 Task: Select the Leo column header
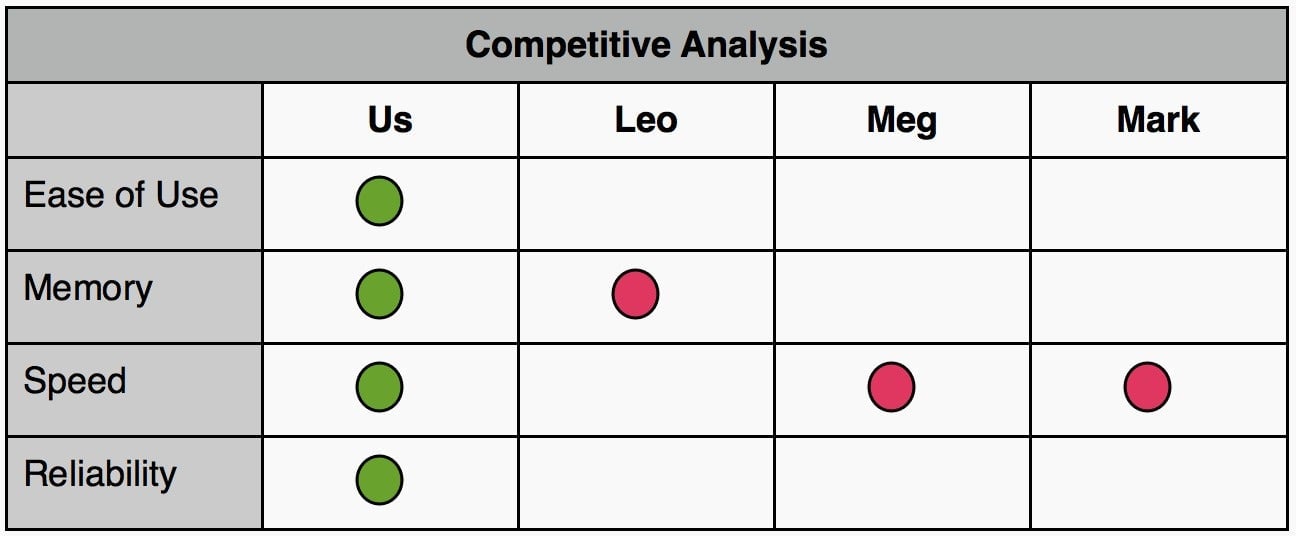pyautogui.click(x=646, y=120)
